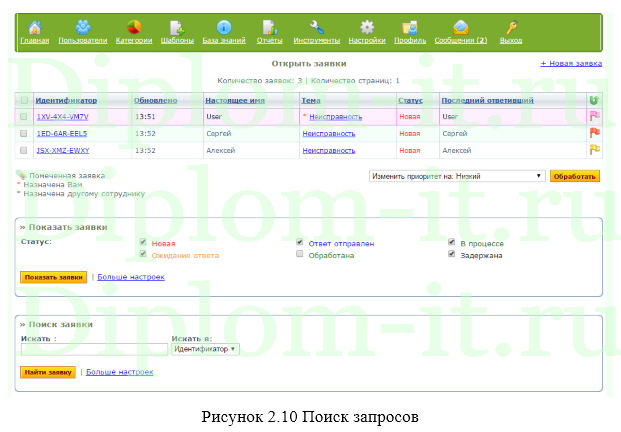
Task: Open the Профиль menu link
Action: point(410,40)
